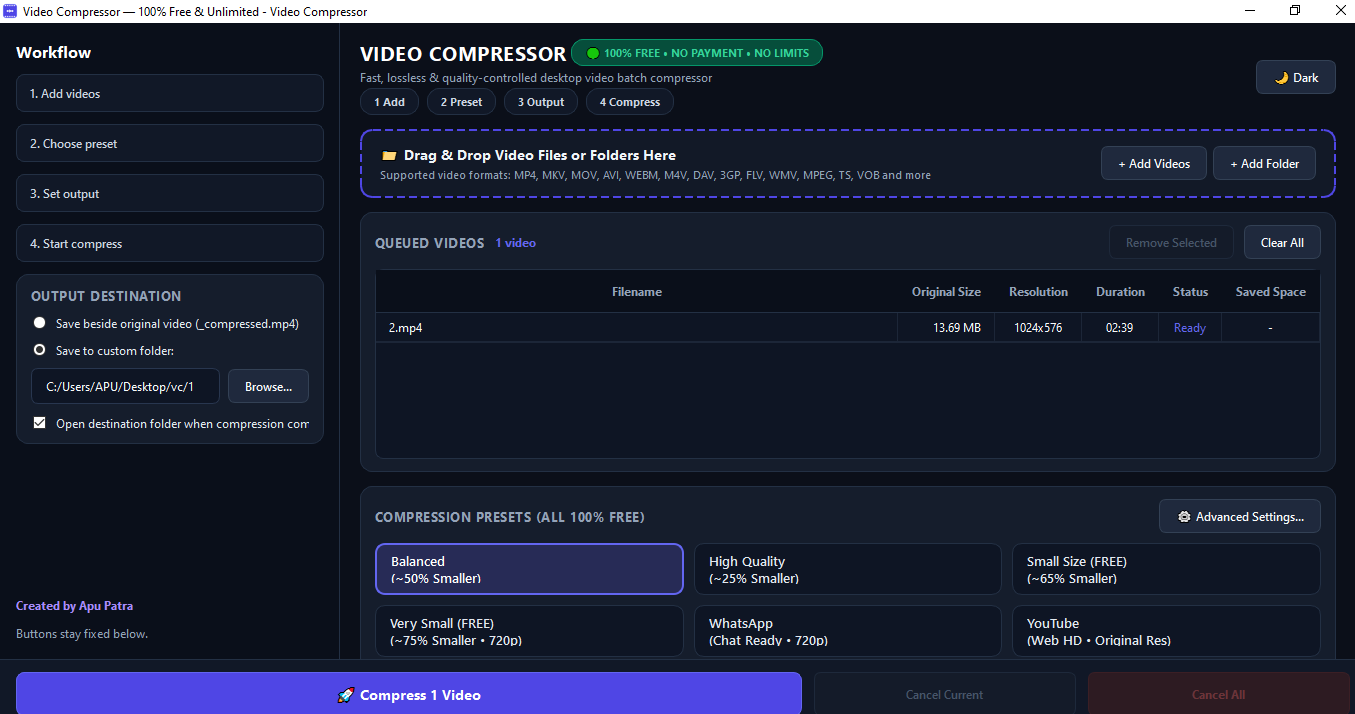Toggle the Dark theme button
The height and width of the screenshot is (714, 1355).
coord(1295,77)
